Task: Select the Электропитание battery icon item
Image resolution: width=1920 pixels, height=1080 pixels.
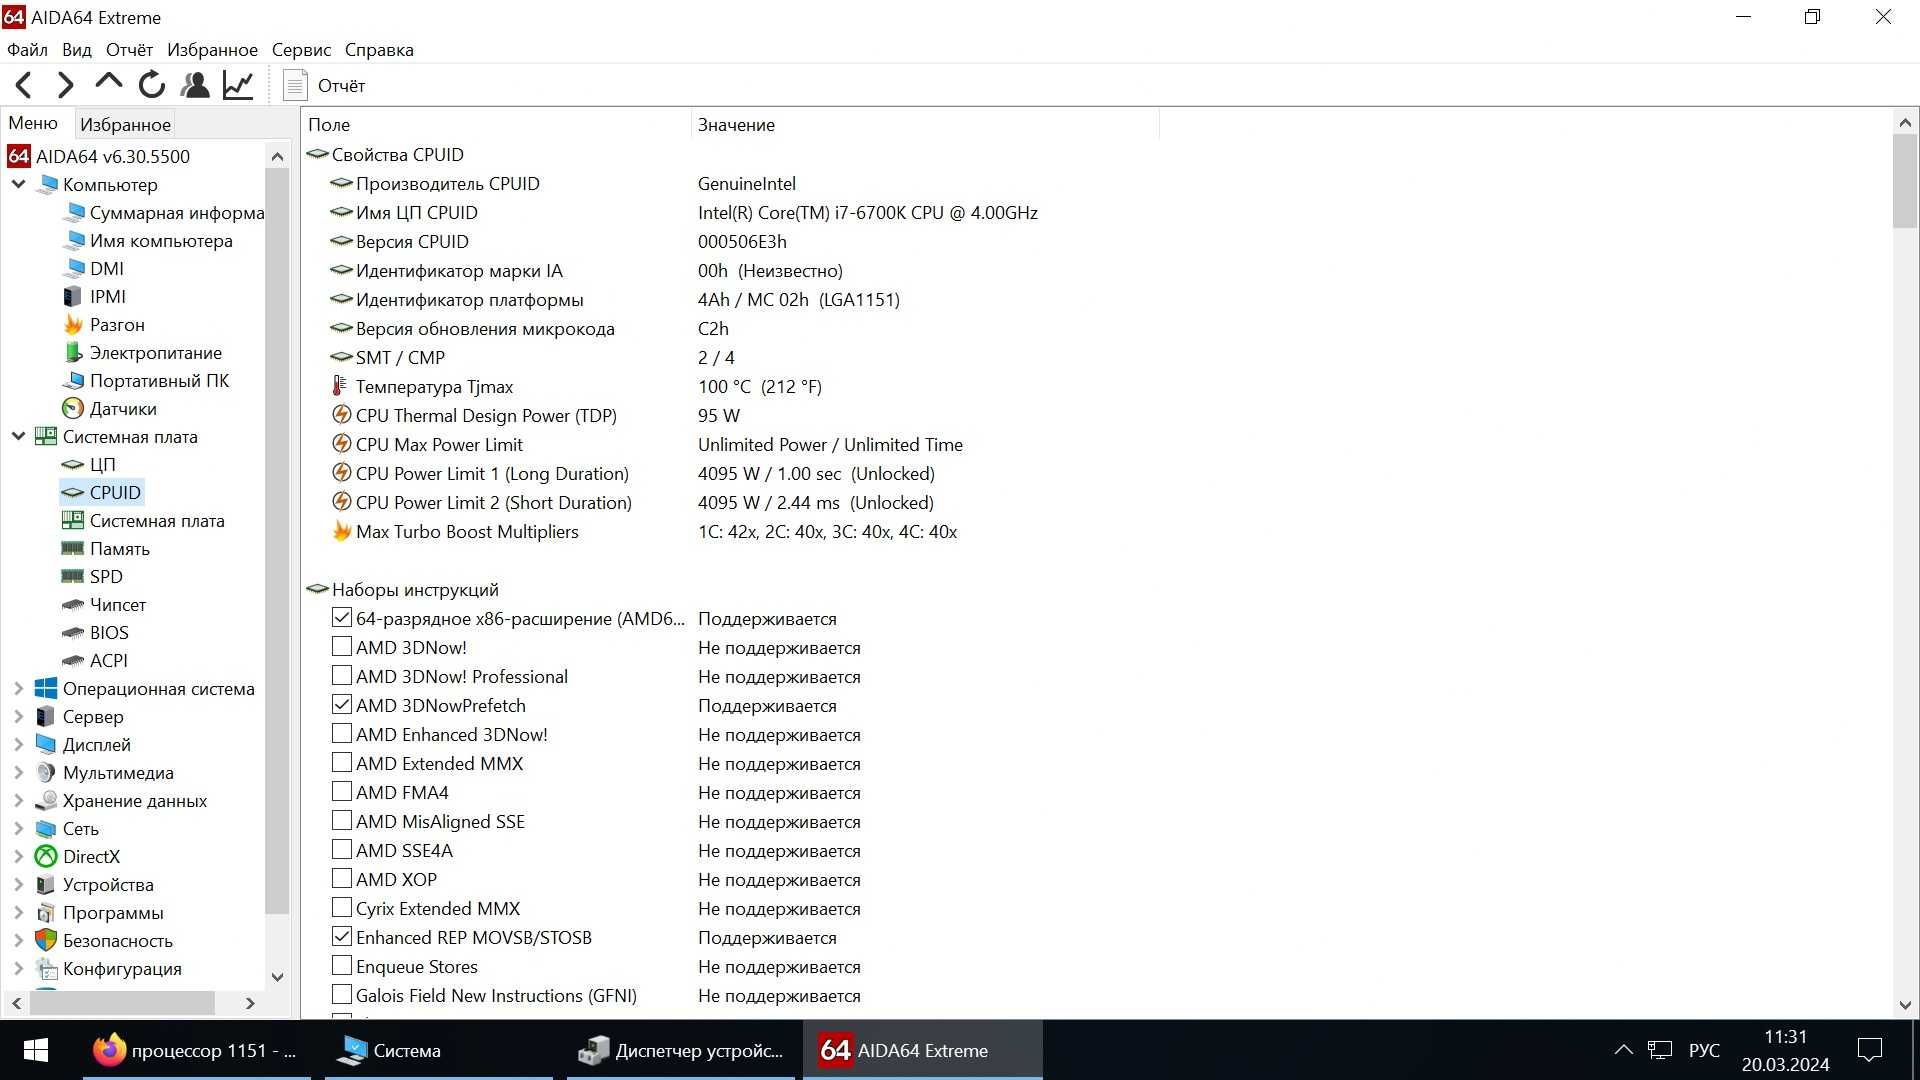Action: tap(73, 352)
